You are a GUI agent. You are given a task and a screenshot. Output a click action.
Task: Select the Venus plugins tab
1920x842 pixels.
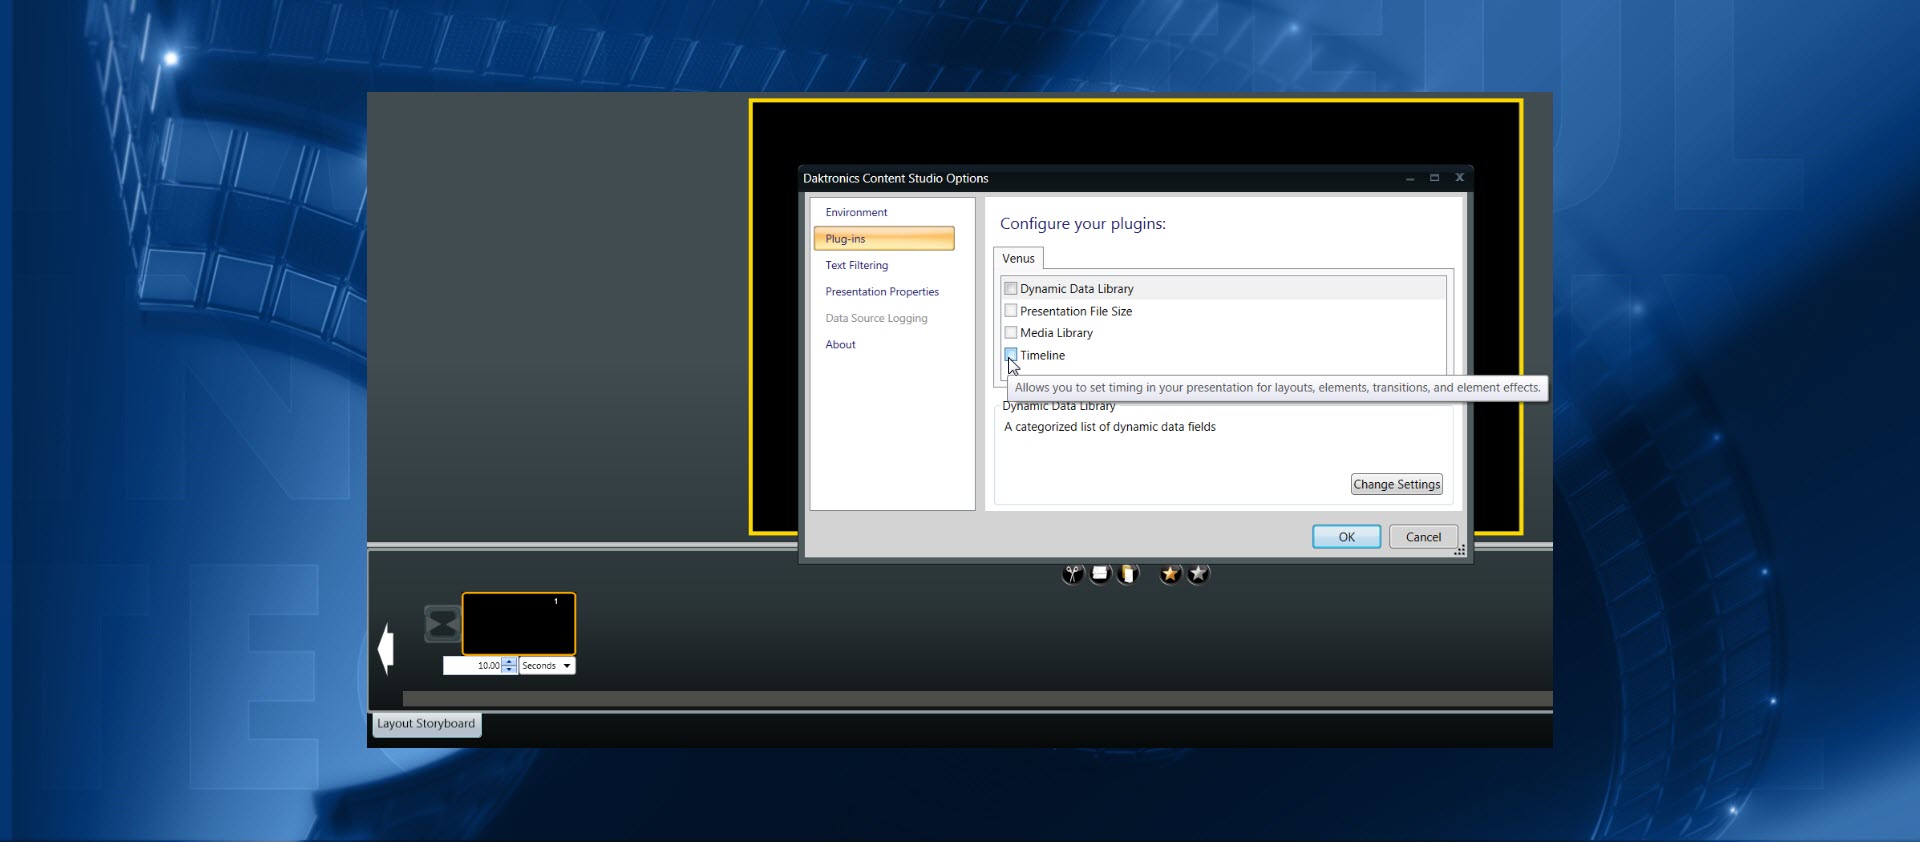[x=1018, y=259]
